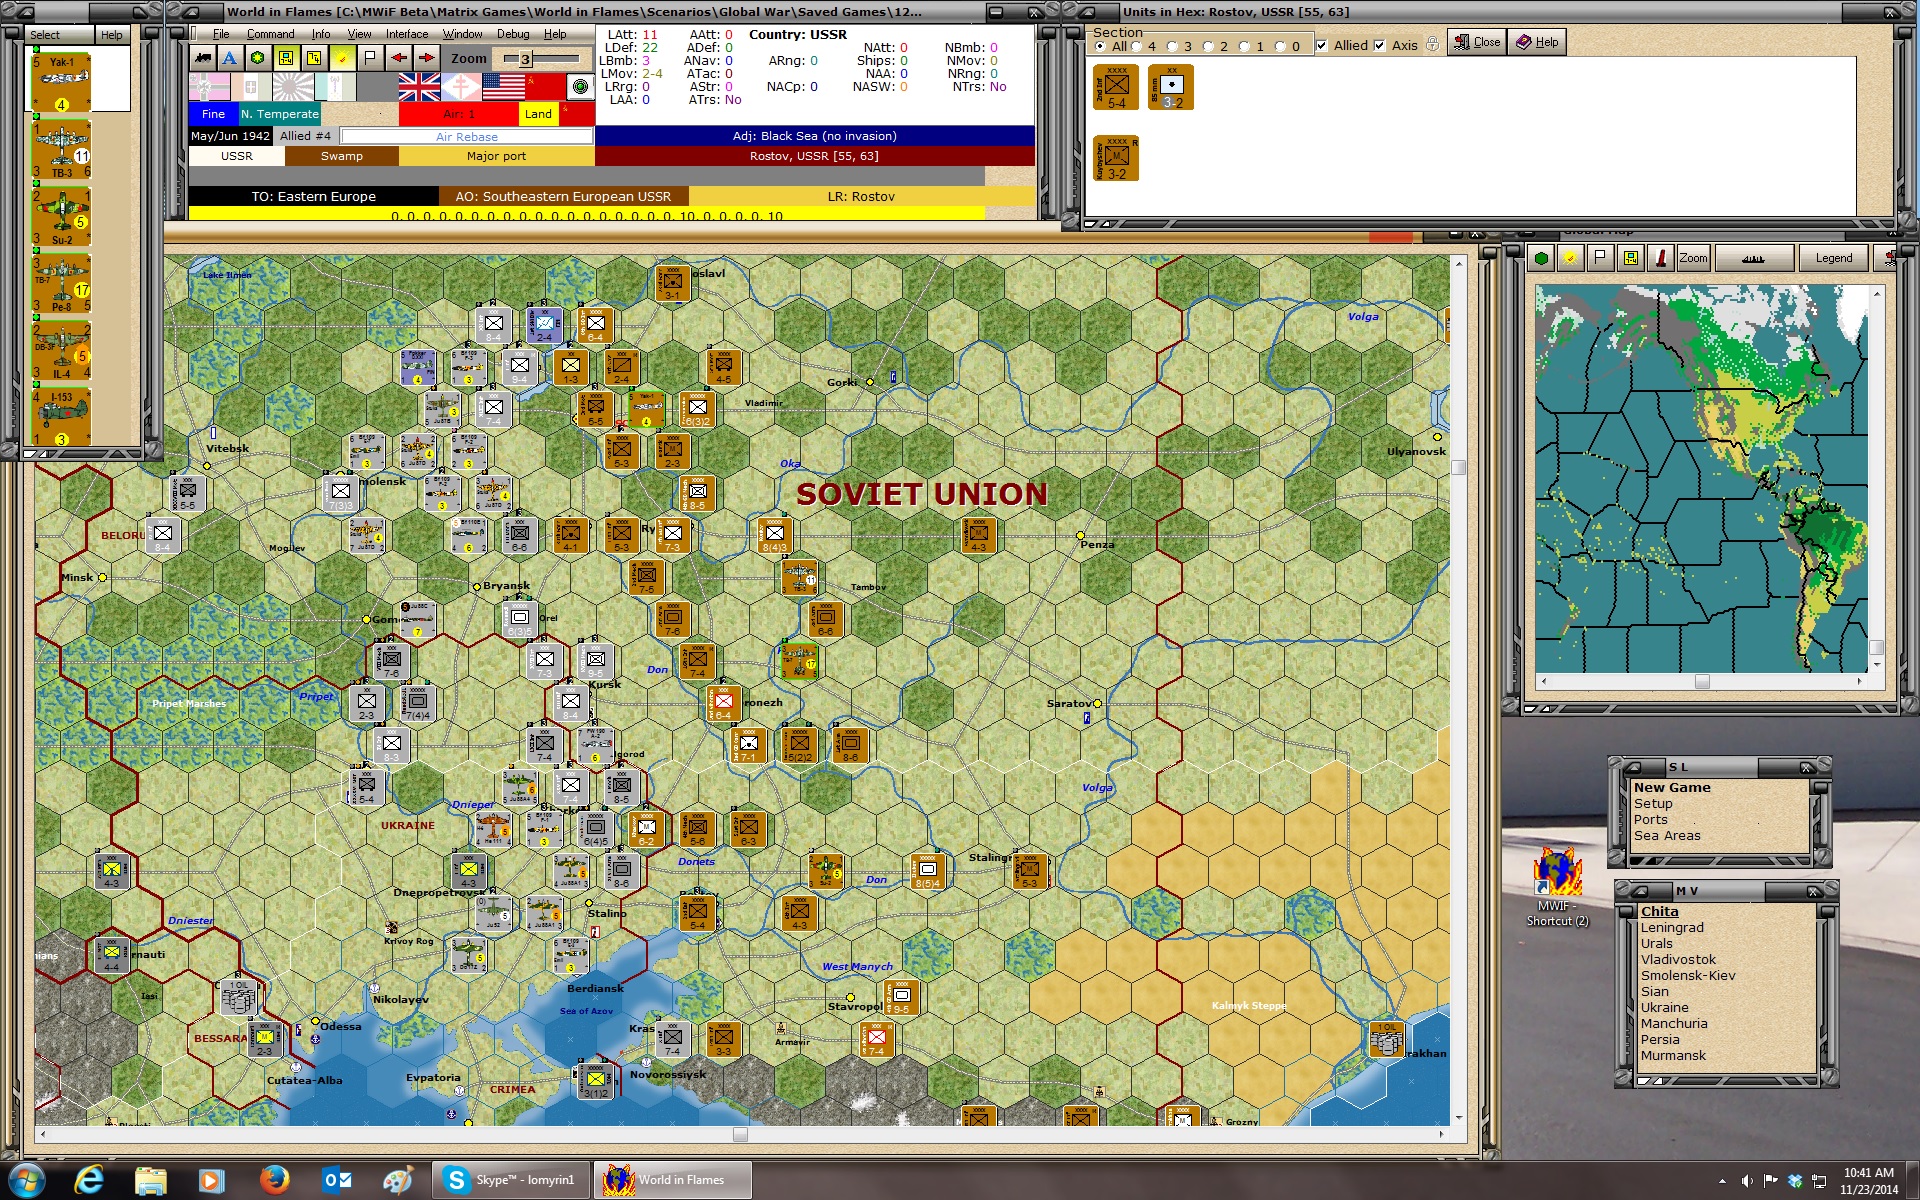Viewport: 1920px width, 1200px height.
Task: Jump to Vladivostok in the M V list
Action: [x=1678, y=960]
